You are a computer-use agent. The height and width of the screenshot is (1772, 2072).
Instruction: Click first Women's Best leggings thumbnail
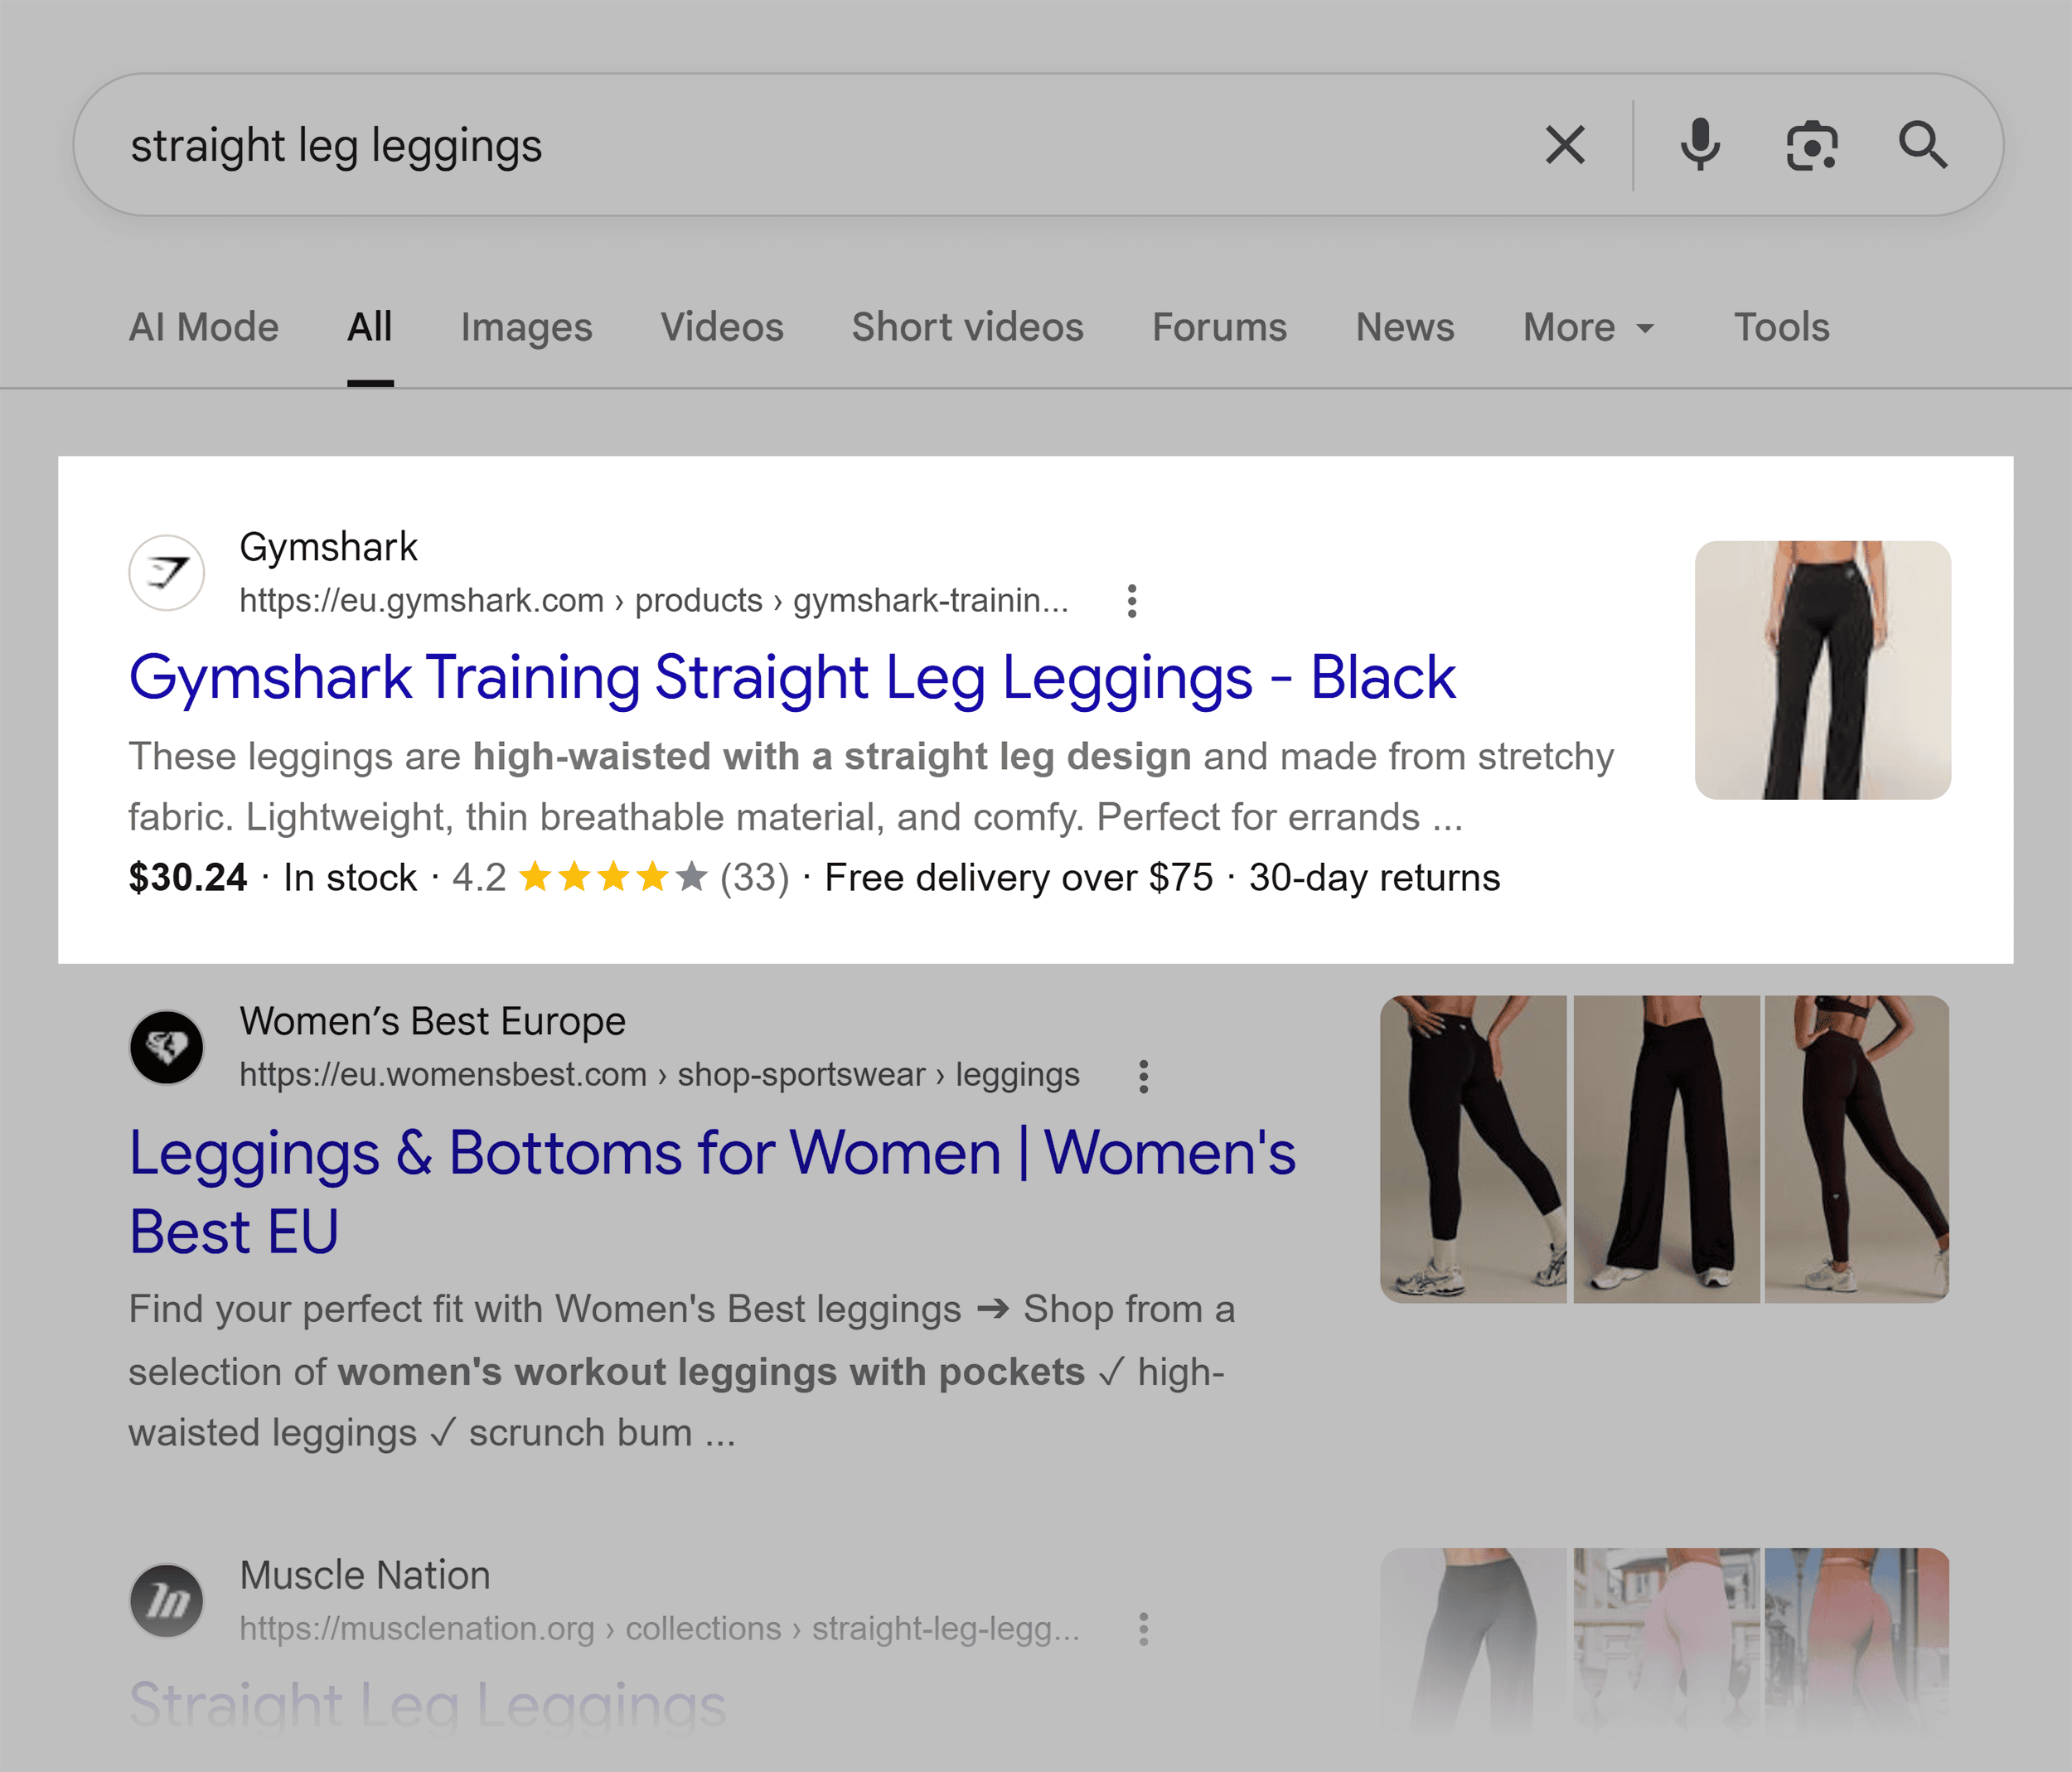1474,1149
